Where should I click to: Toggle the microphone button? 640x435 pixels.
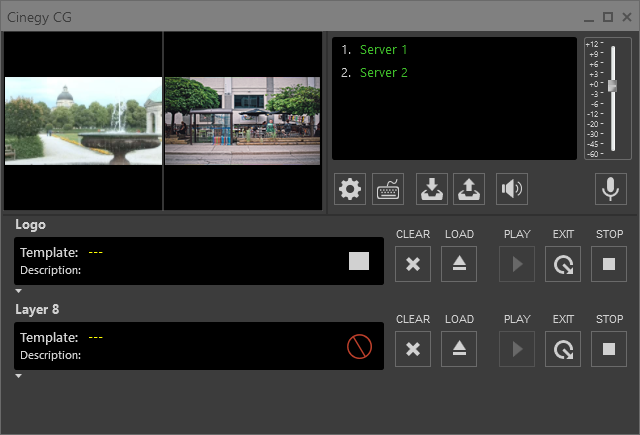pyautogui.click(x=607, y=189)
